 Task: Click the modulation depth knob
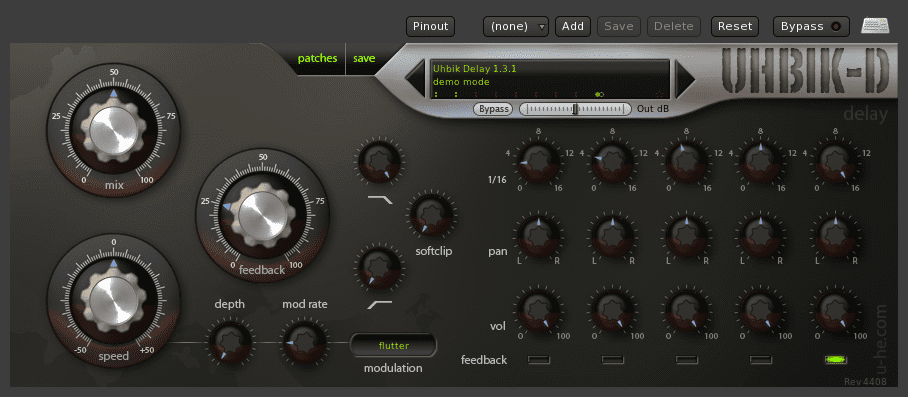tap(230, 343)
